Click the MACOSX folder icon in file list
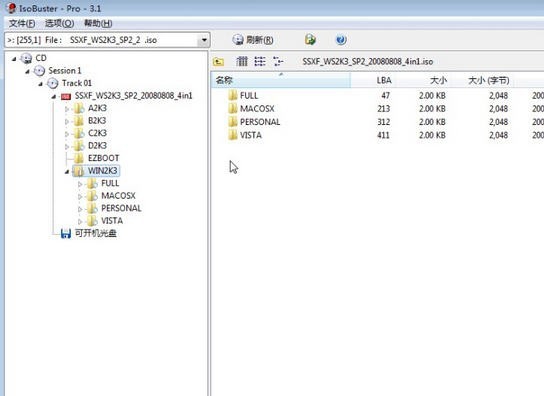 [233, 109]
